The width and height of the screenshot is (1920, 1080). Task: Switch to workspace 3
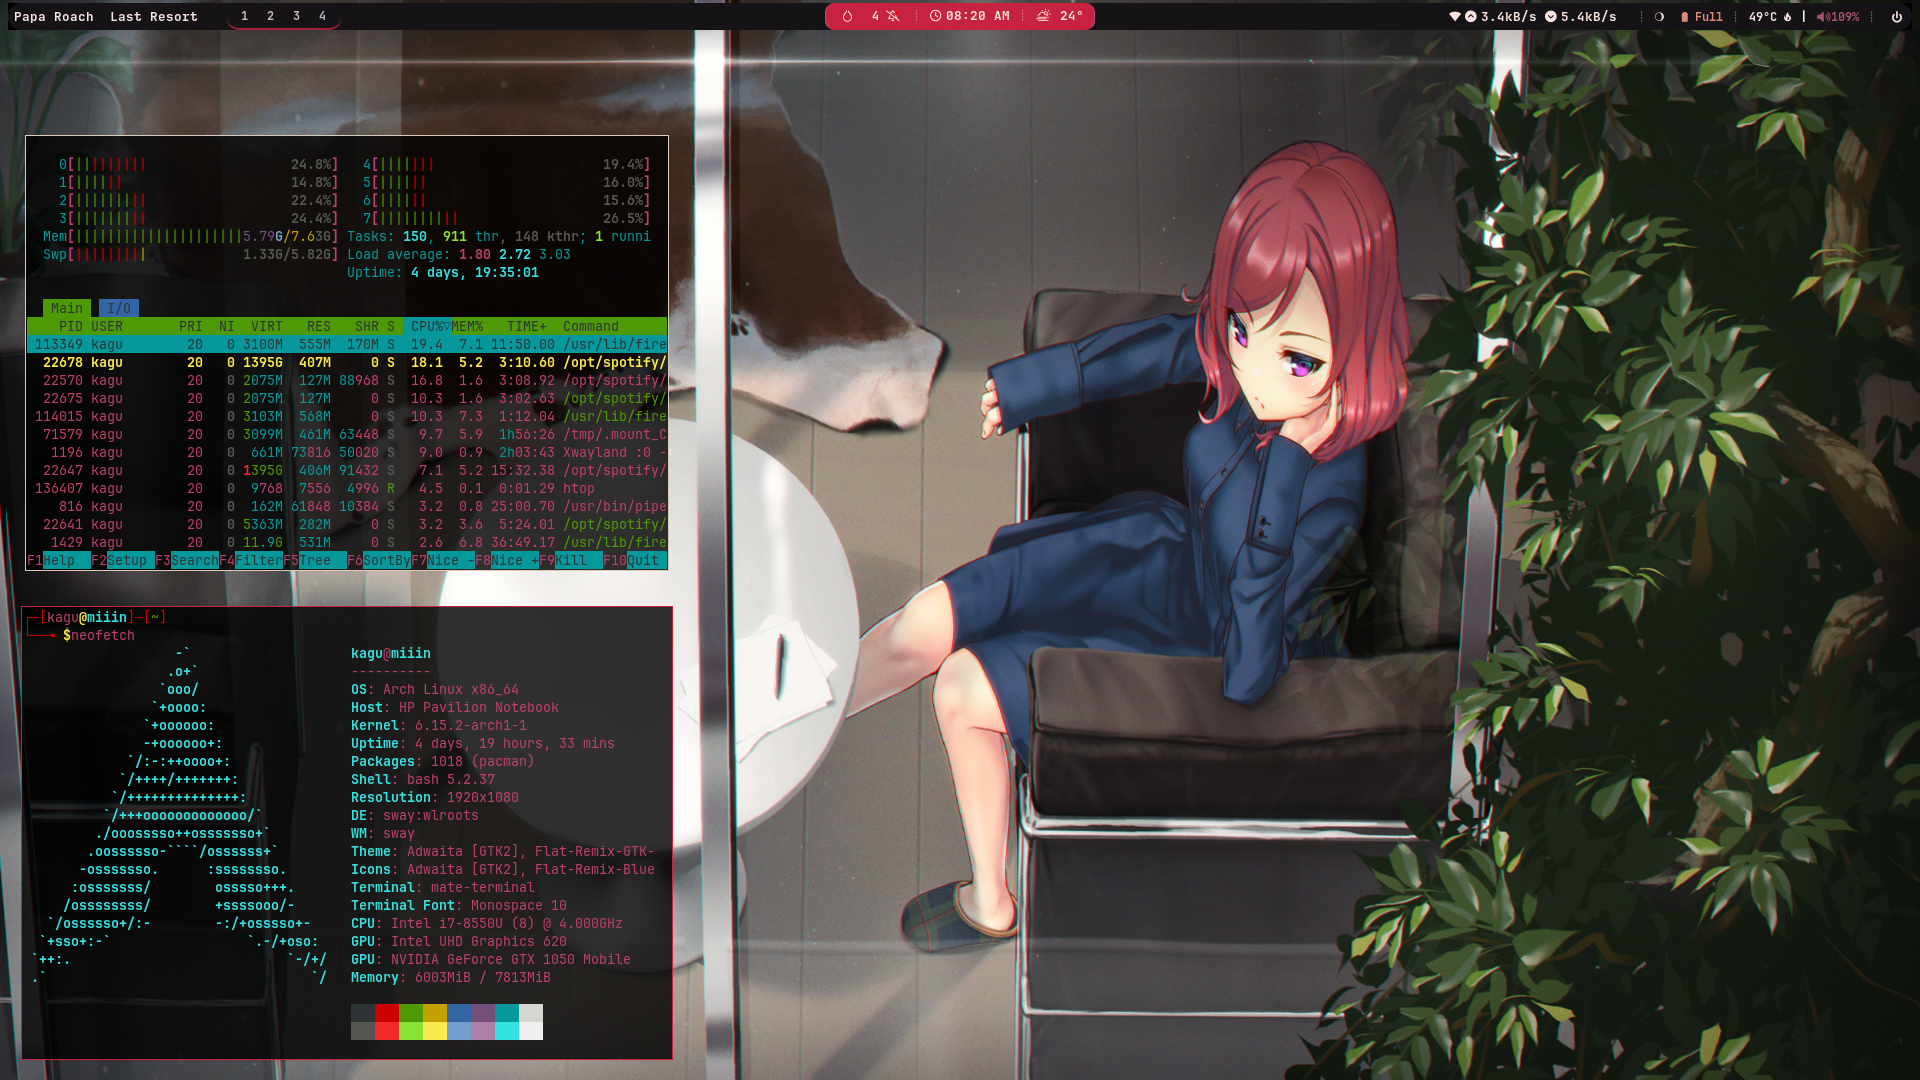click(x=296, y=16)
